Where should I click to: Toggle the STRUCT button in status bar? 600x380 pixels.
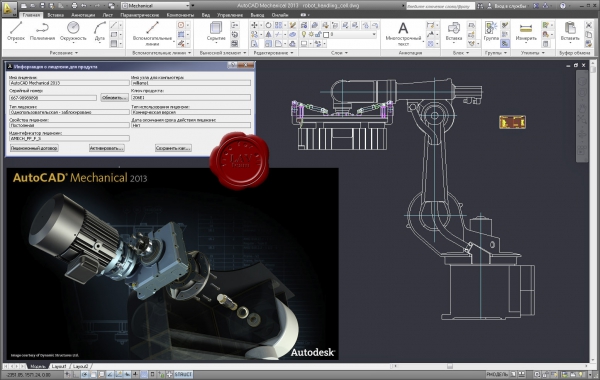(x=183, y=374)
